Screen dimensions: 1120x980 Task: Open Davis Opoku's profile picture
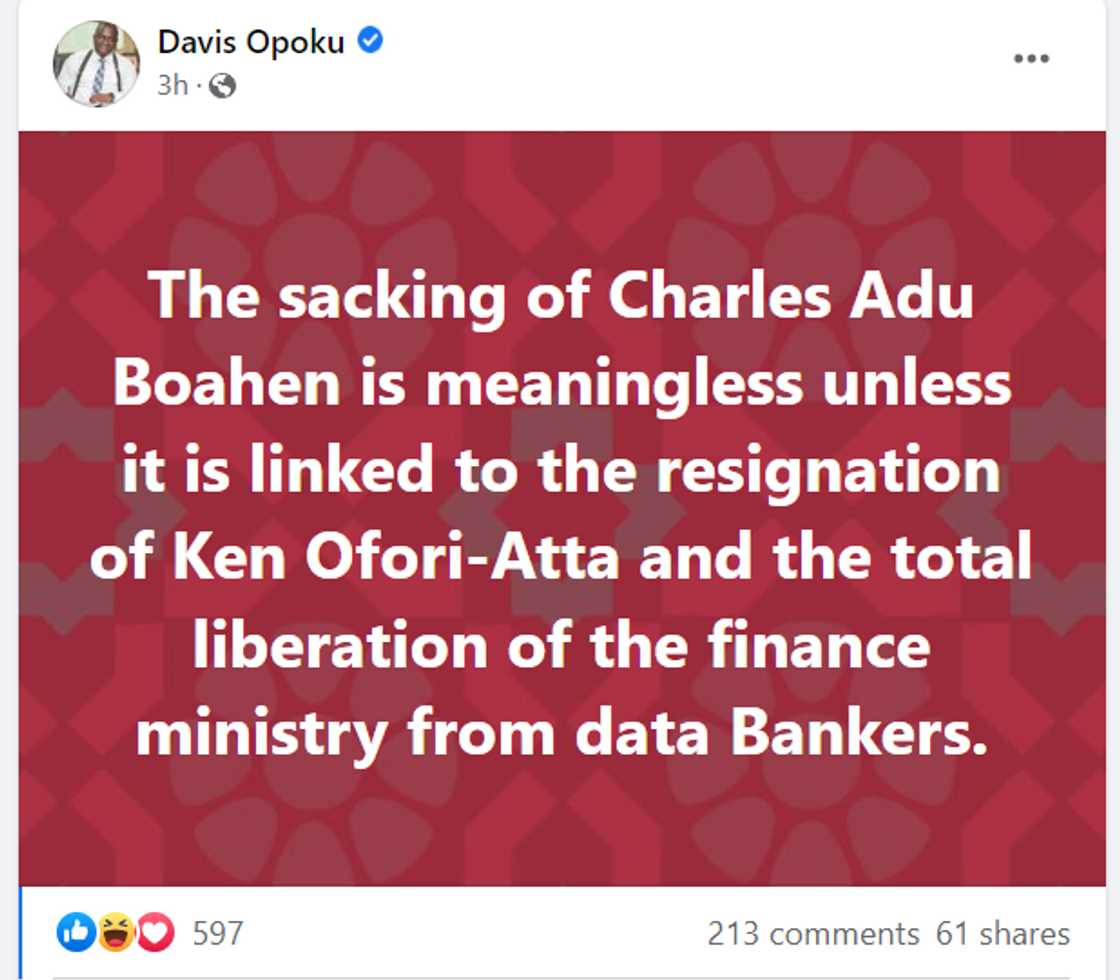pyautogui.click(x=97, y=60)
